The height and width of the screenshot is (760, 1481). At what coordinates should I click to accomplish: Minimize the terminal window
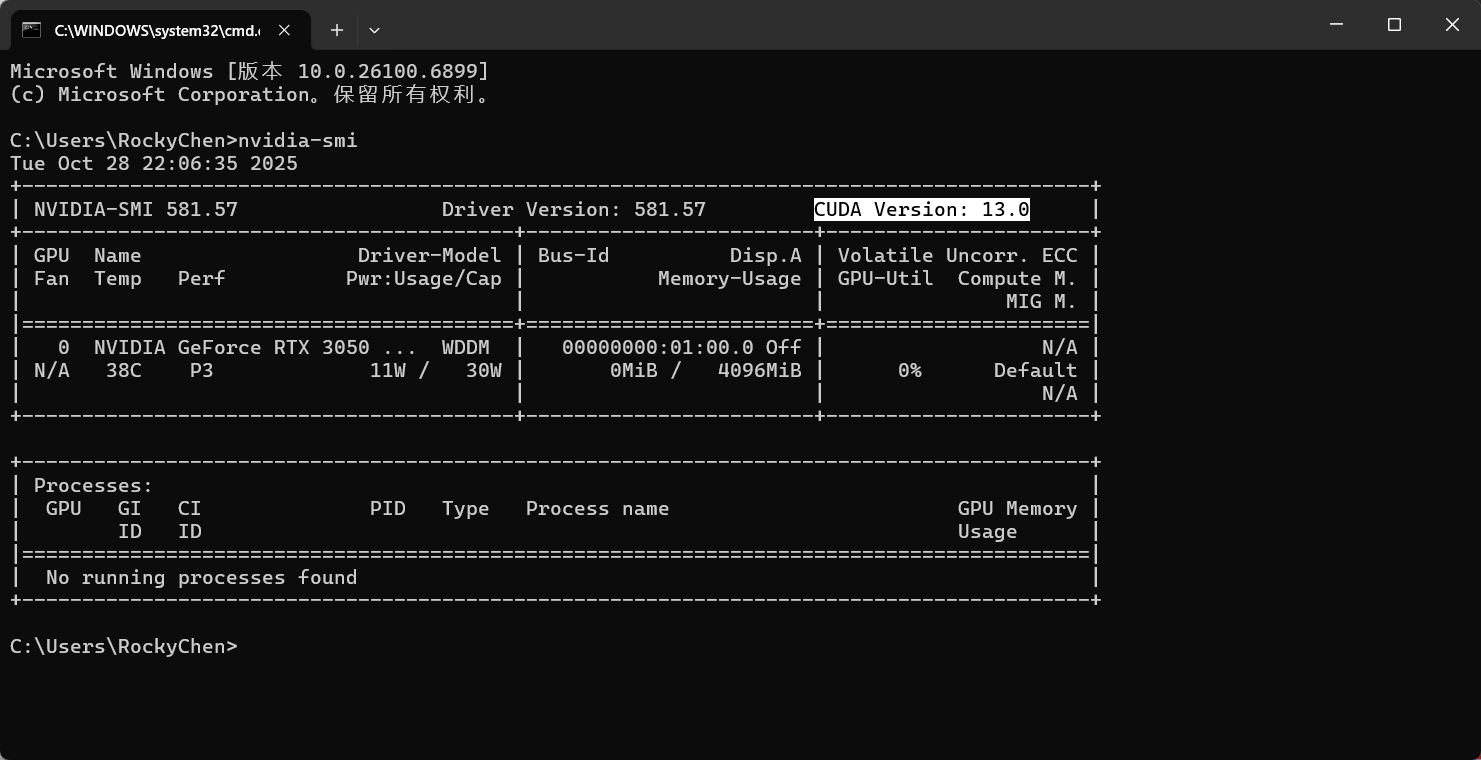coord(1337,25)
